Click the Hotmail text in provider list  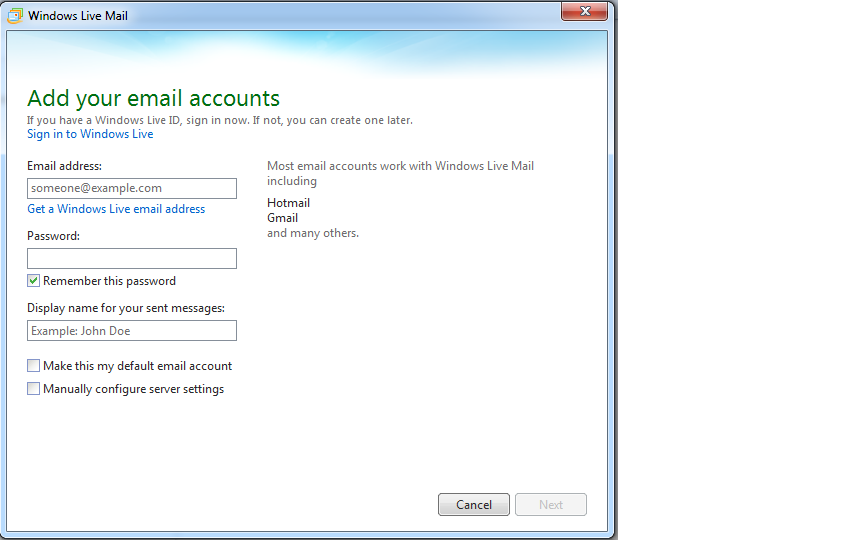[289, 203]
